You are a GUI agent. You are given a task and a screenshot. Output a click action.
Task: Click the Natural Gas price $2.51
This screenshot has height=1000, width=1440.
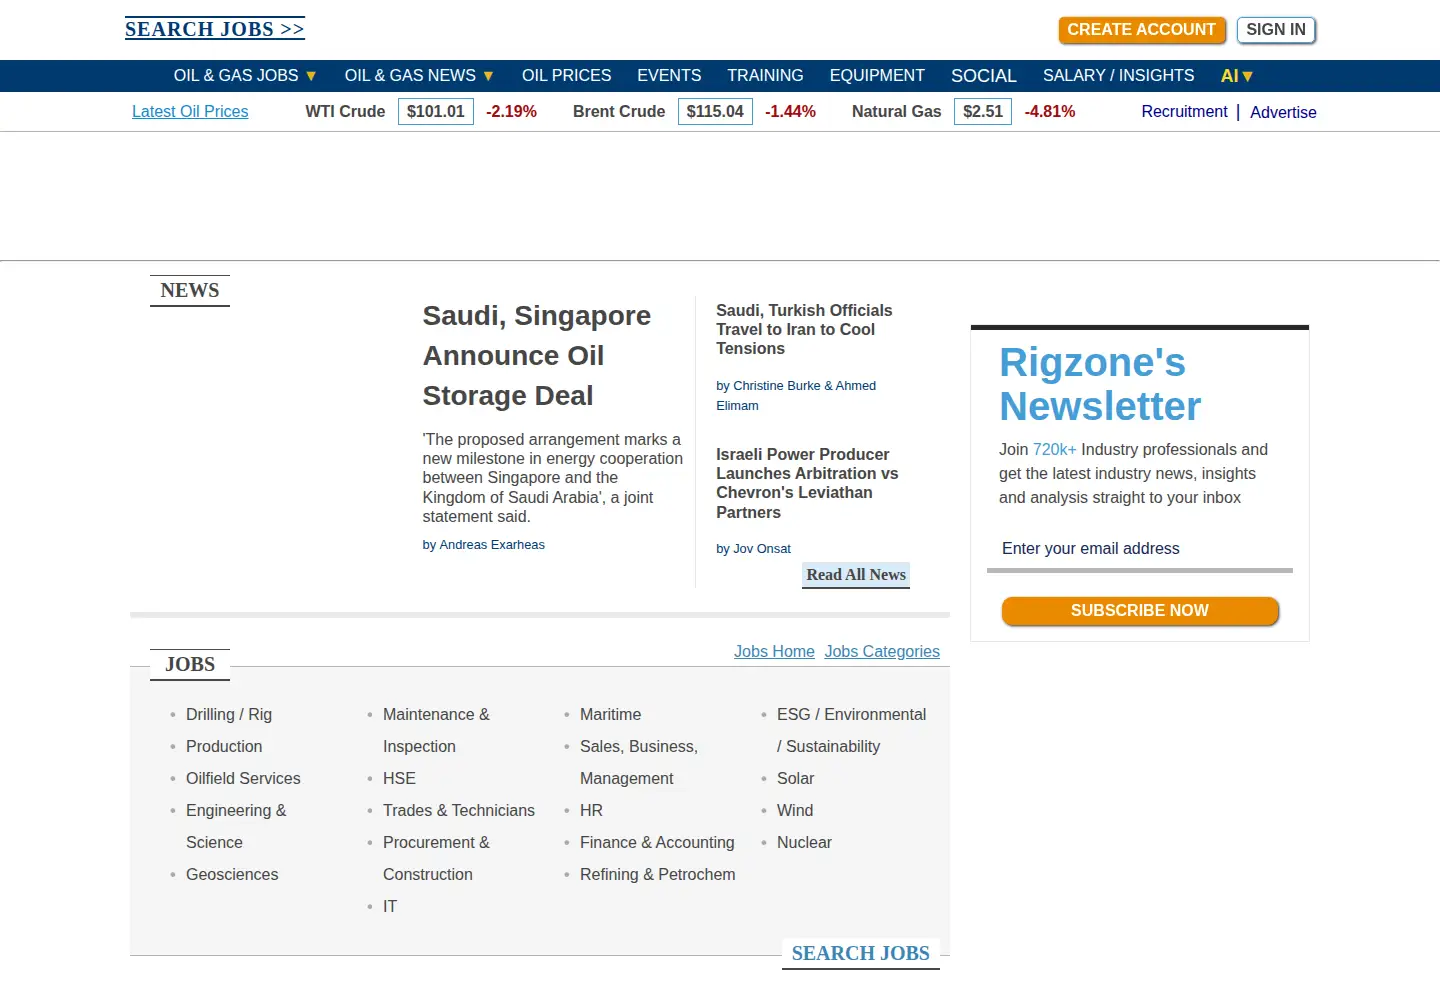[x=983, y=112]
